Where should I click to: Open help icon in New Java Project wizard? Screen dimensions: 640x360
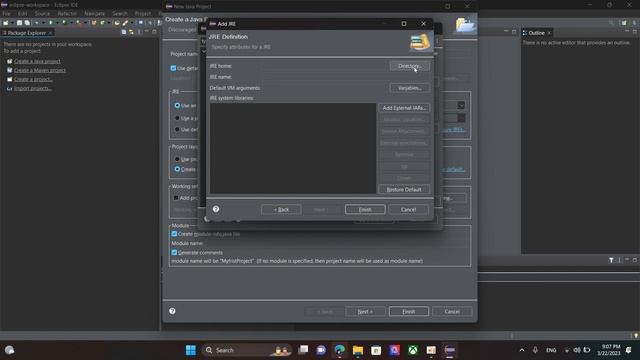point(172,311)
